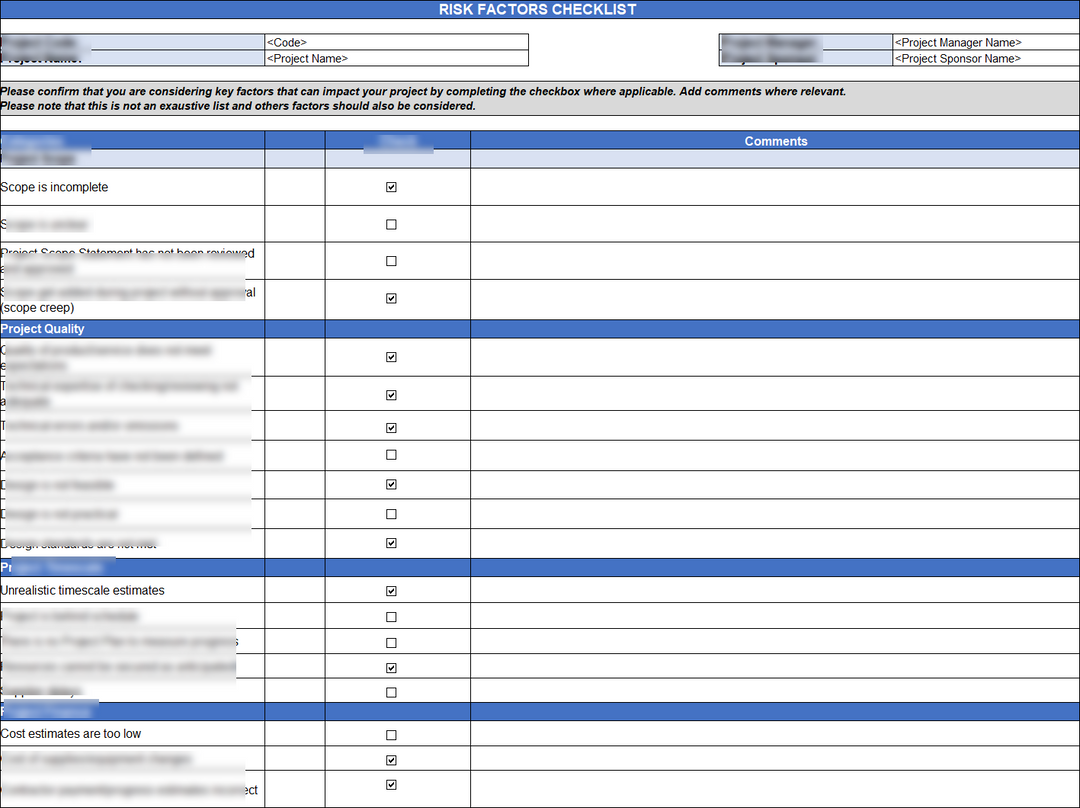The image size is (1080, 808).
Task: Toggle "Design standards are not met" checkbox
Action: 391,544
